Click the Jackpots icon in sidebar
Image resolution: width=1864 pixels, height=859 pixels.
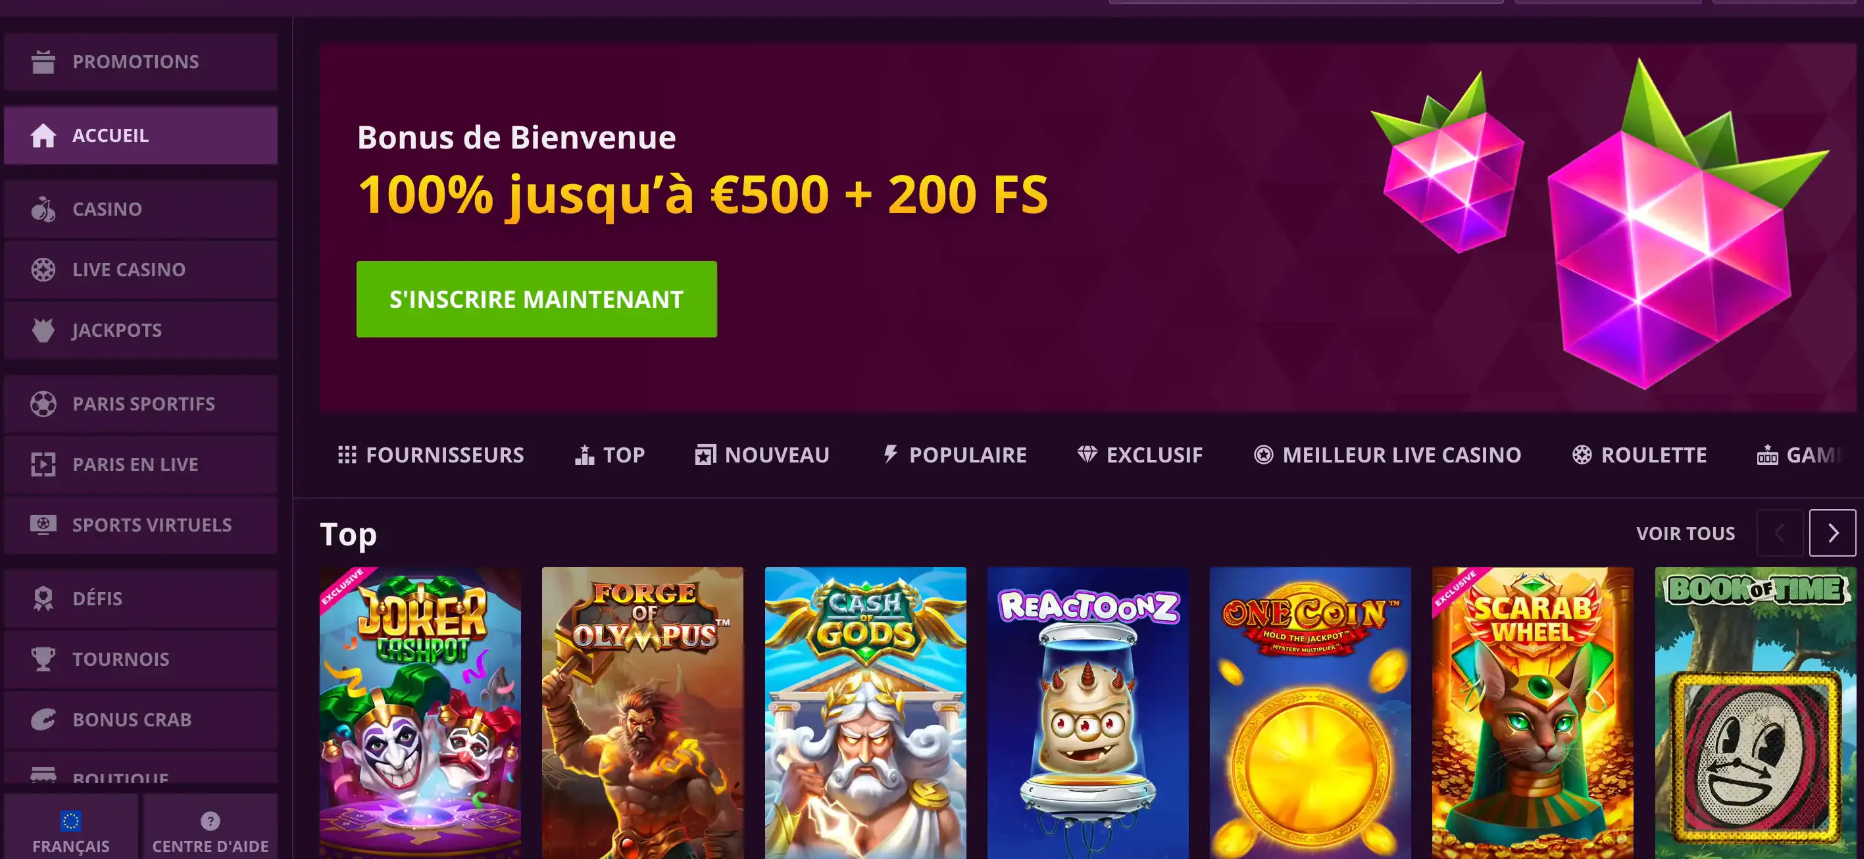click(x=43, y=330)
